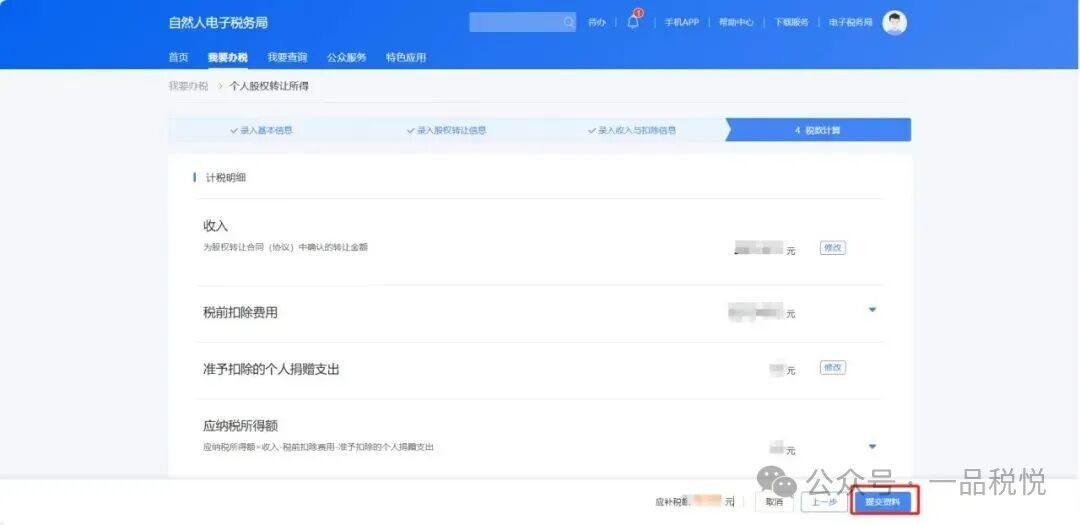Select 我要办税 tab

[x=227, y=57]
